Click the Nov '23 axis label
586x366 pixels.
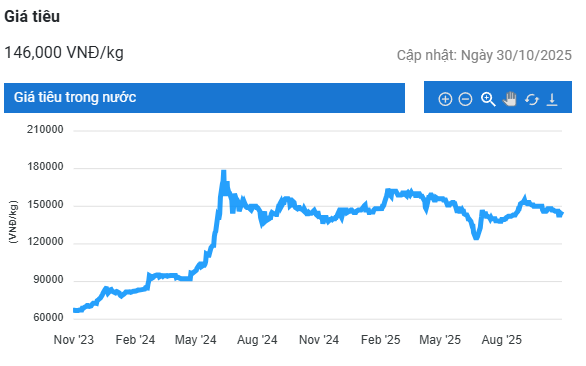click(74, 339)
